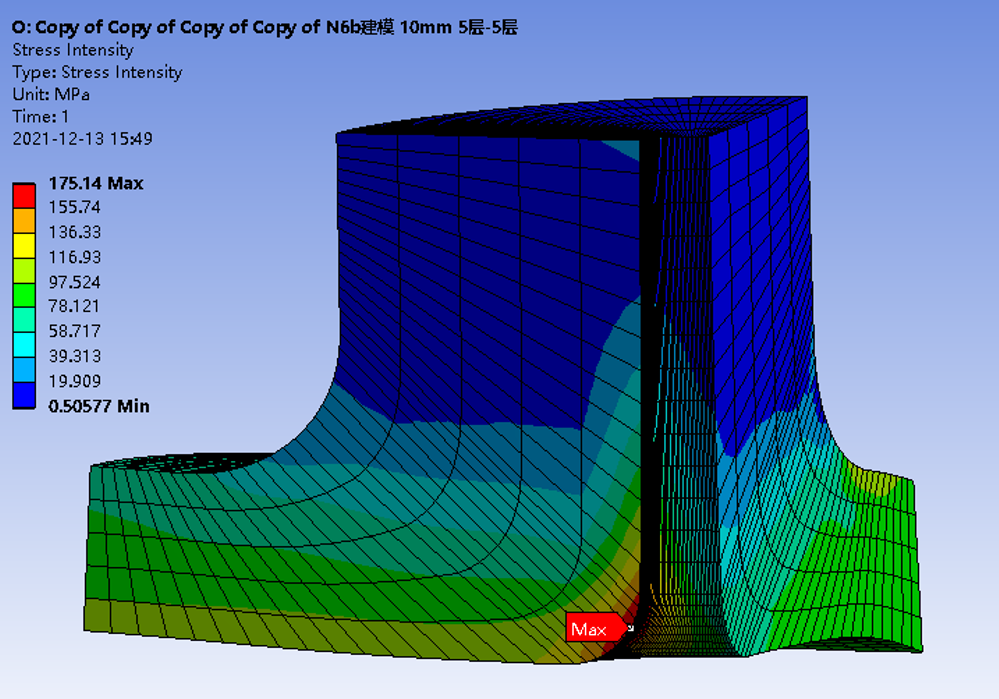Click the 'Unit: MPa' label
This screenshot has height=699, width=999.
click(51, 94)
